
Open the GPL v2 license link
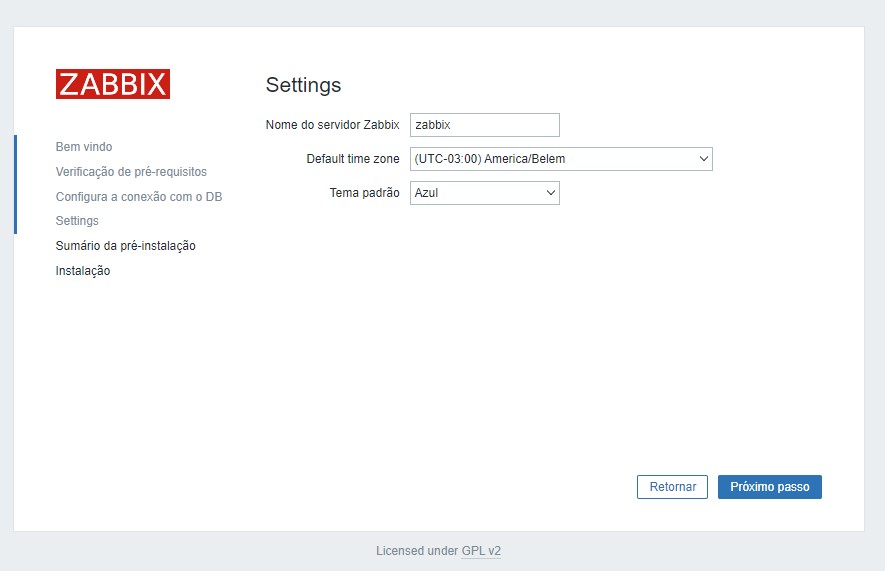pos(481,551)
